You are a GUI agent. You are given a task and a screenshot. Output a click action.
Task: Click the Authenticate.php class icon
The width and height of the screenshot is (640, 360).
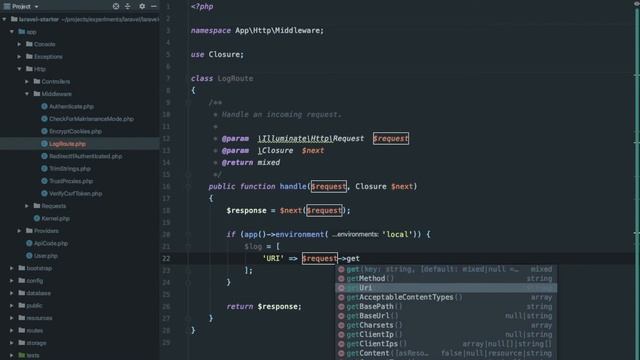(x=44, y=106)
